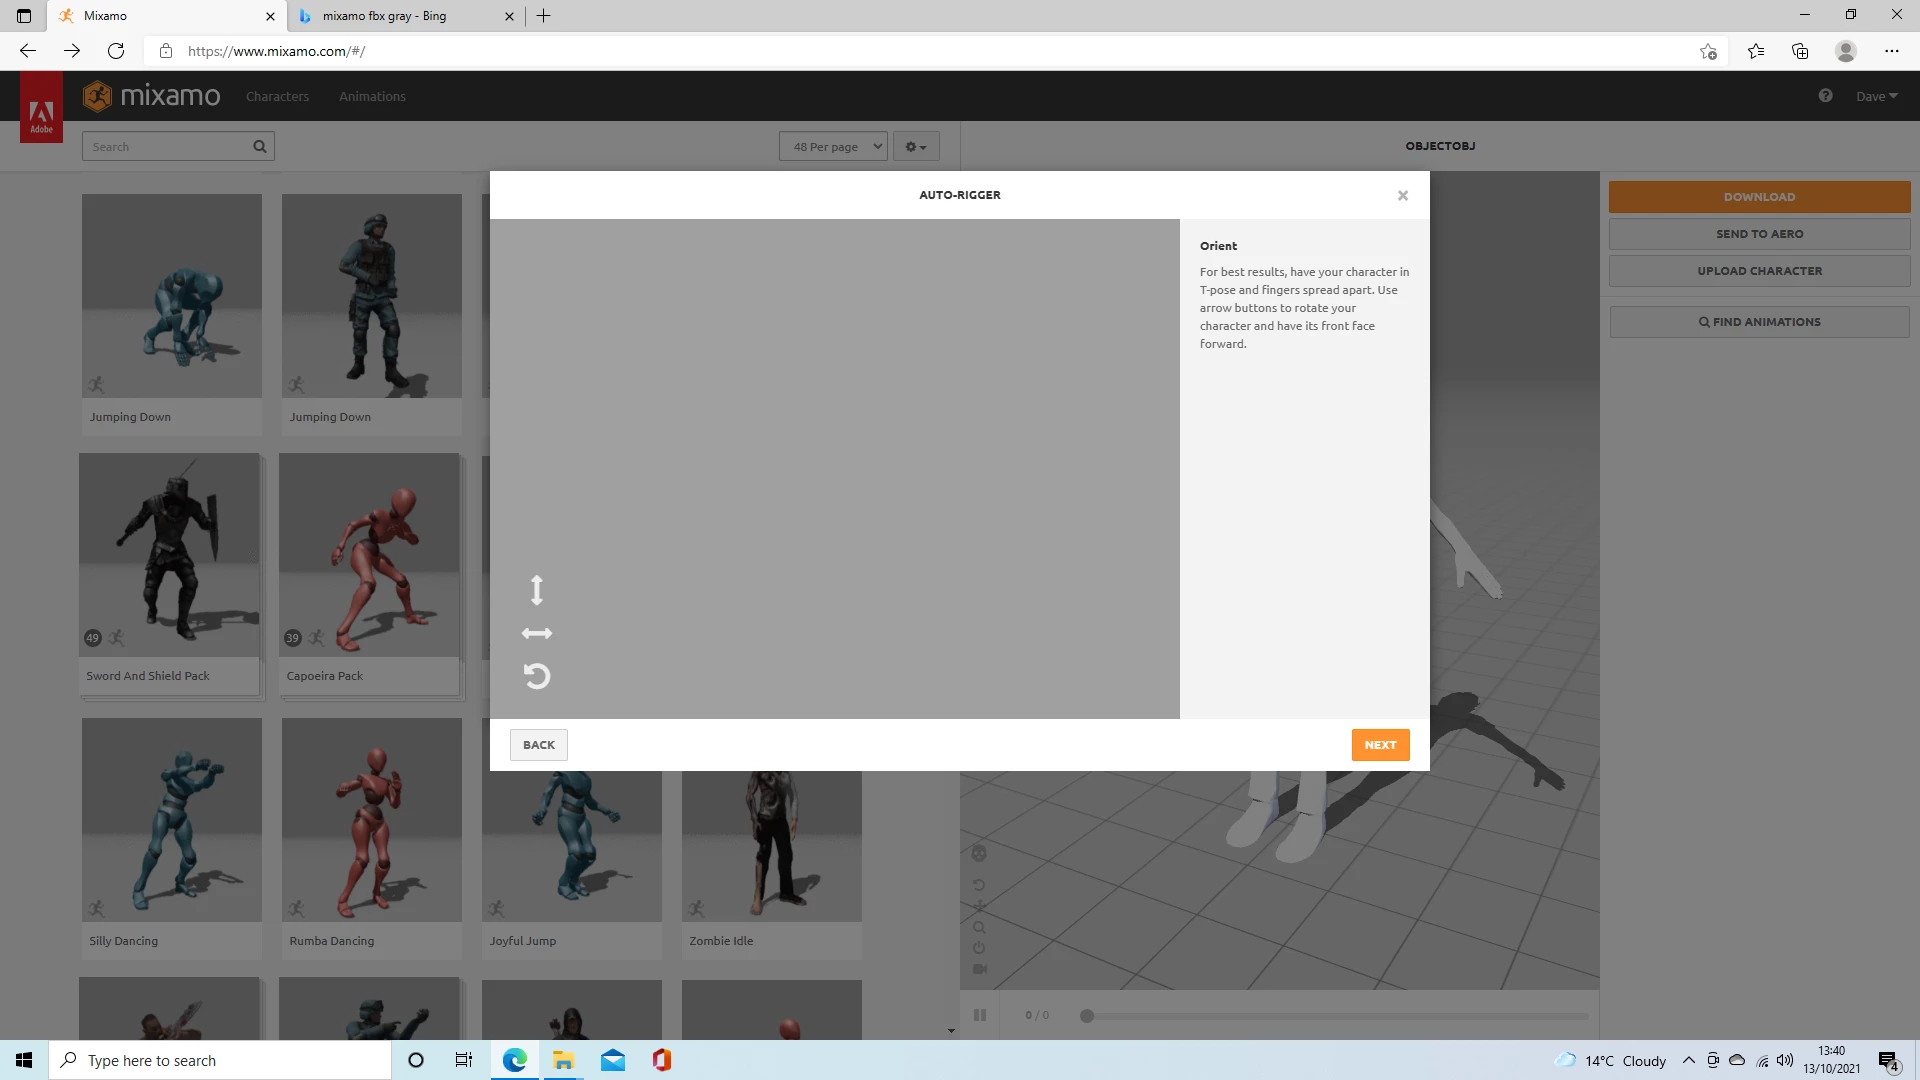Click the search magnifier icon
This screenshot has height=1080, width=1920.
point(260,147)
